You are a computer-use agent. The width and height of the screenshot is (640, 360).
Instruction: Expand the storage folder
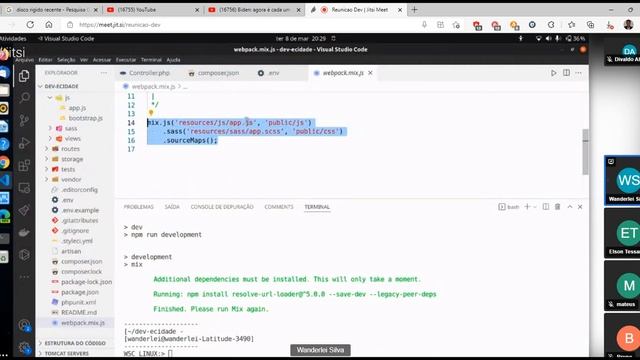click(x=47, y=159)
